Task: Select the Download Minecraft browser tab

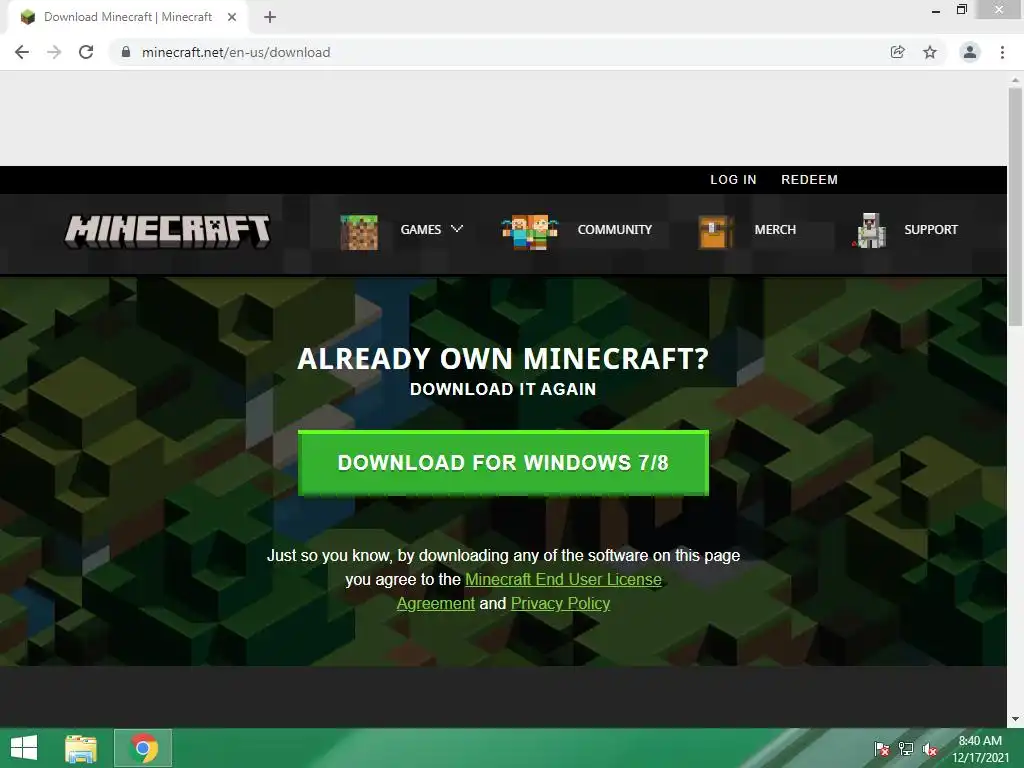Action: pyautogui.click(x=127, y=18)
